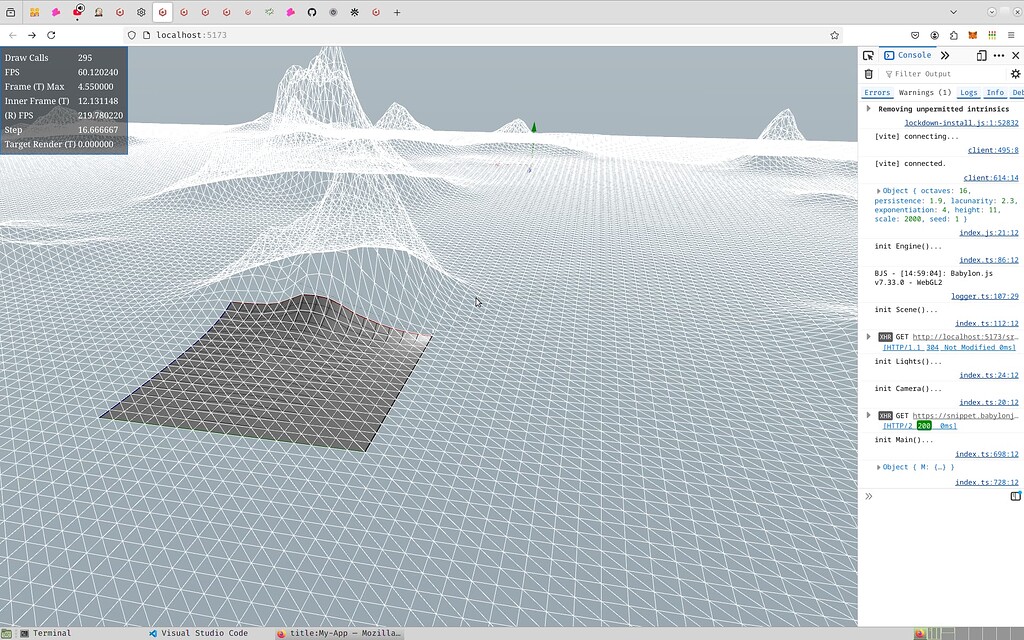
Task: Open DevTools settings via the gear icon
Action: point(1015,73)
